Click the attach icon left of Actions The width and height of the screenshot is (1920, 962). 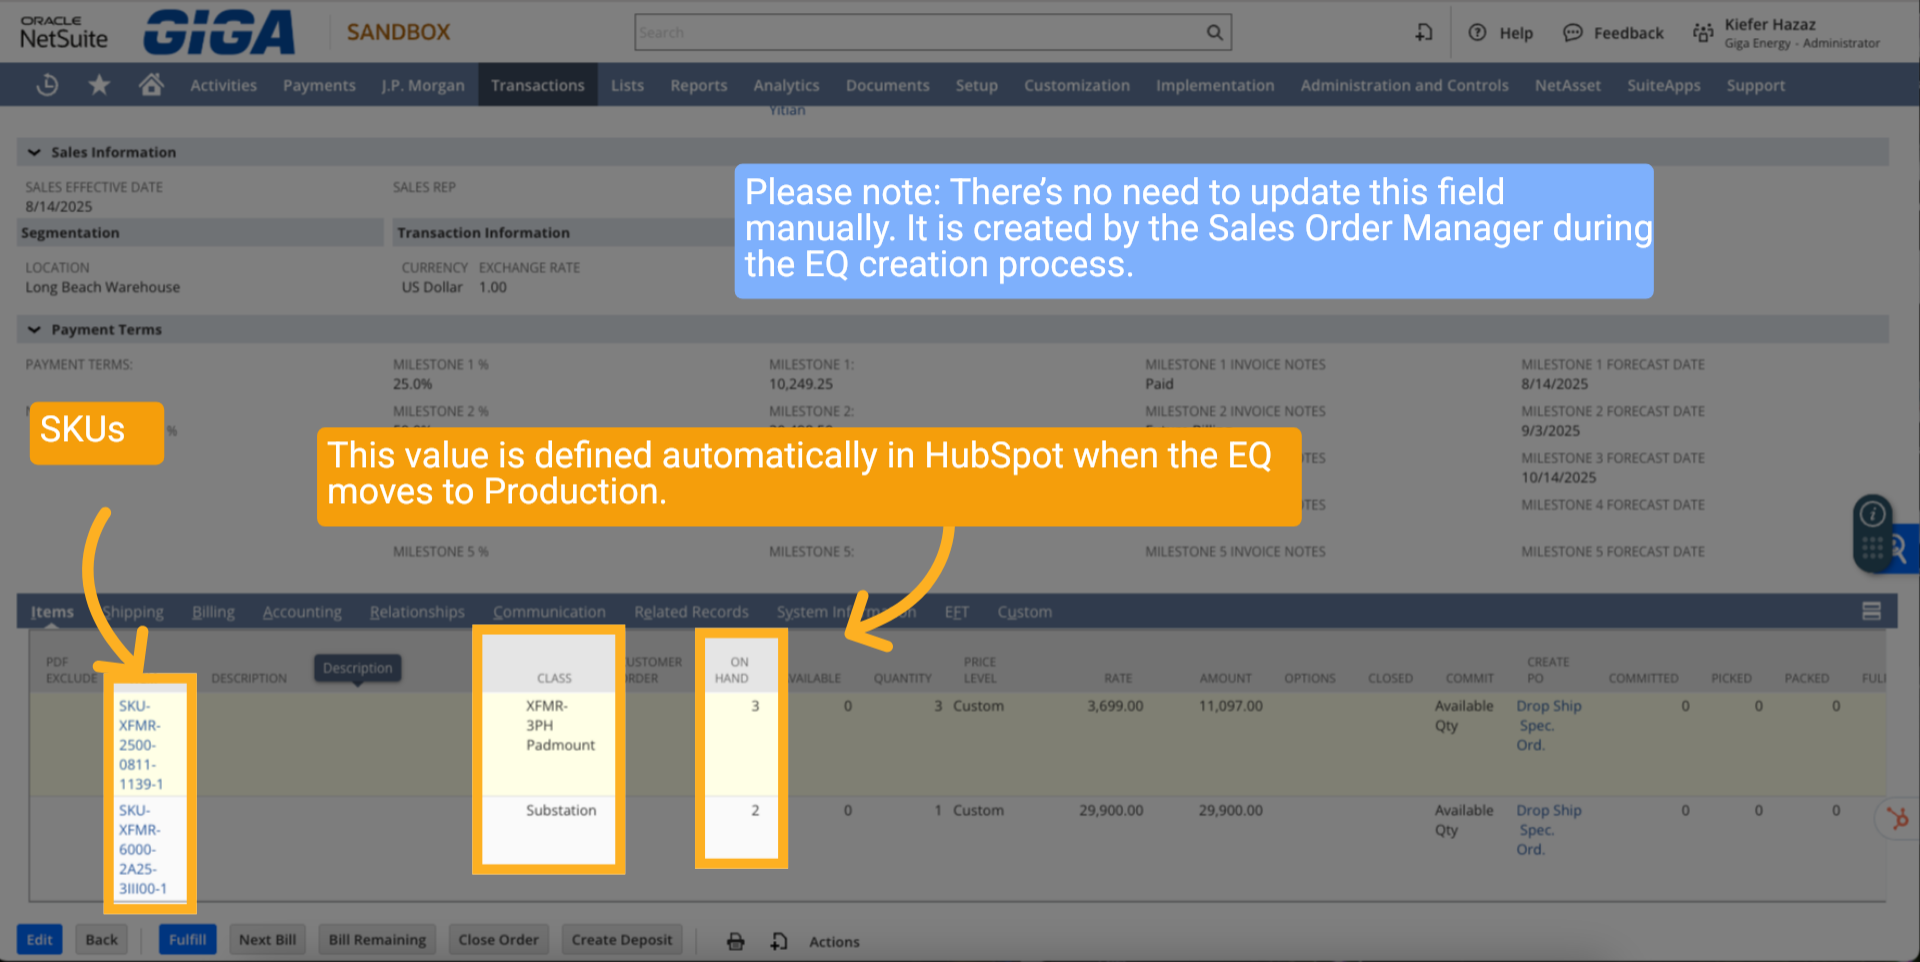coord(779,941)
